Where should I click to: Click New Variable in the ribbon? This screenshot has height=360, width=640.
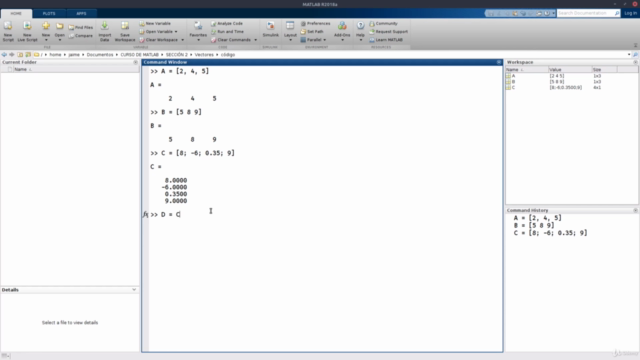point(156,23)
